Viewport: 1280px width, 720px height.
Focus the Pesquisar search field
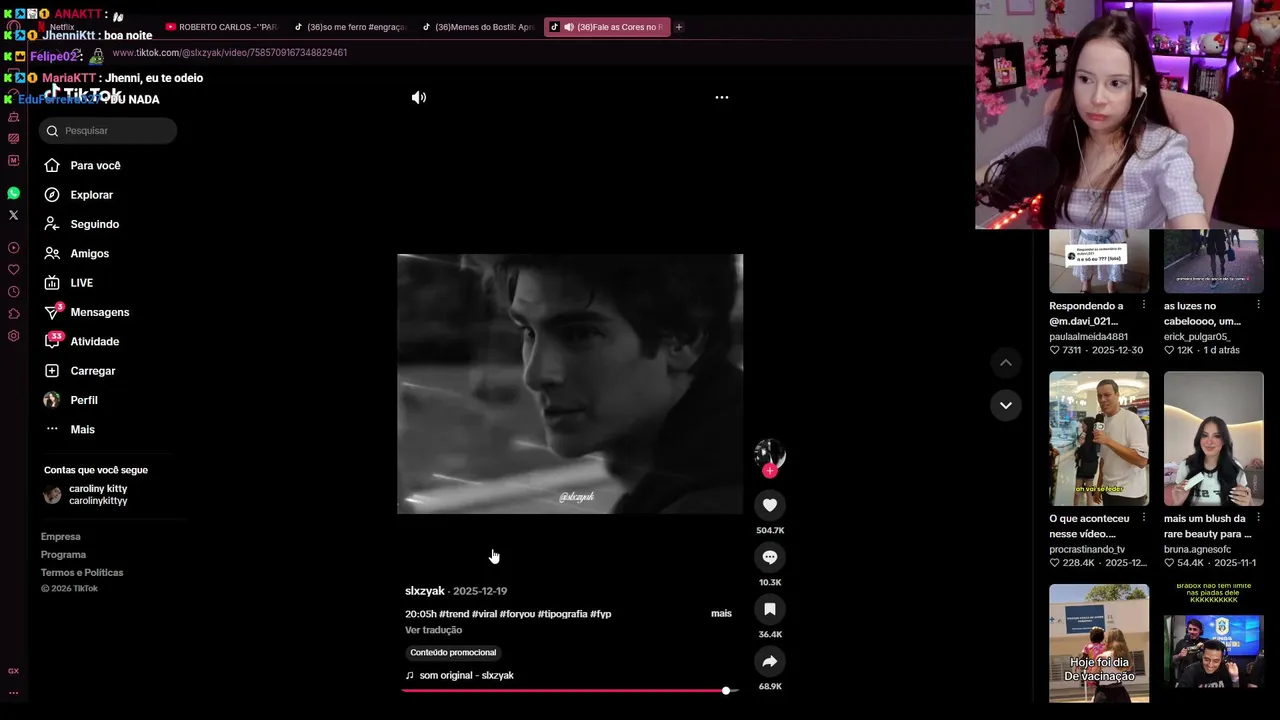(108, 131)
